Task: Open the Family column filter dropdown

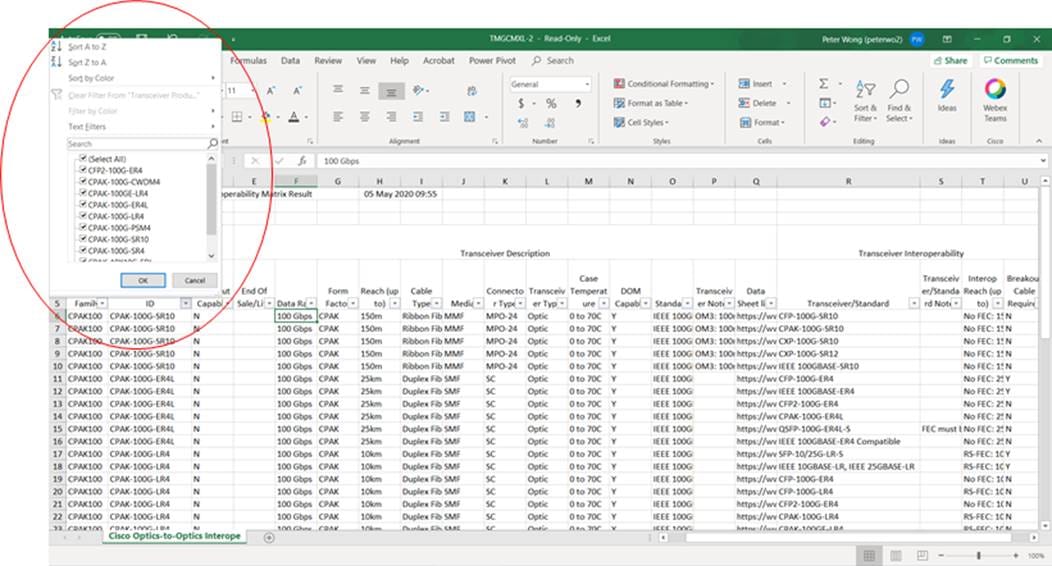Action: click(103, 304)
